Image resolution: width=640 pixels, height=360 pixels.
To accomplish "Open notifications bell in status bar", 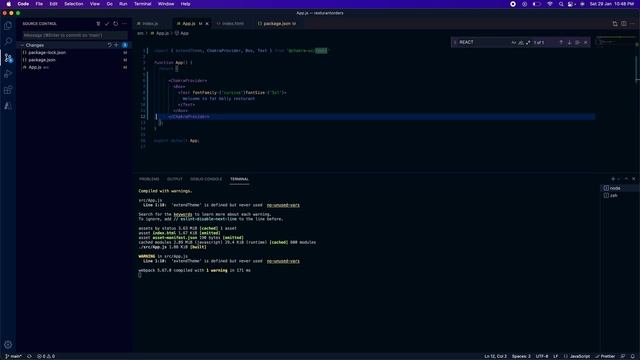I will (632, 356).
